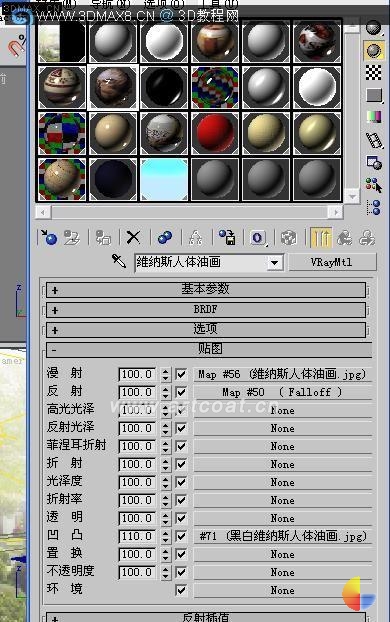Click the Reset Map/Mtl X icon
Image resolution: width=390 pixels, height=622 pixels.
click(x=133, y=237)
